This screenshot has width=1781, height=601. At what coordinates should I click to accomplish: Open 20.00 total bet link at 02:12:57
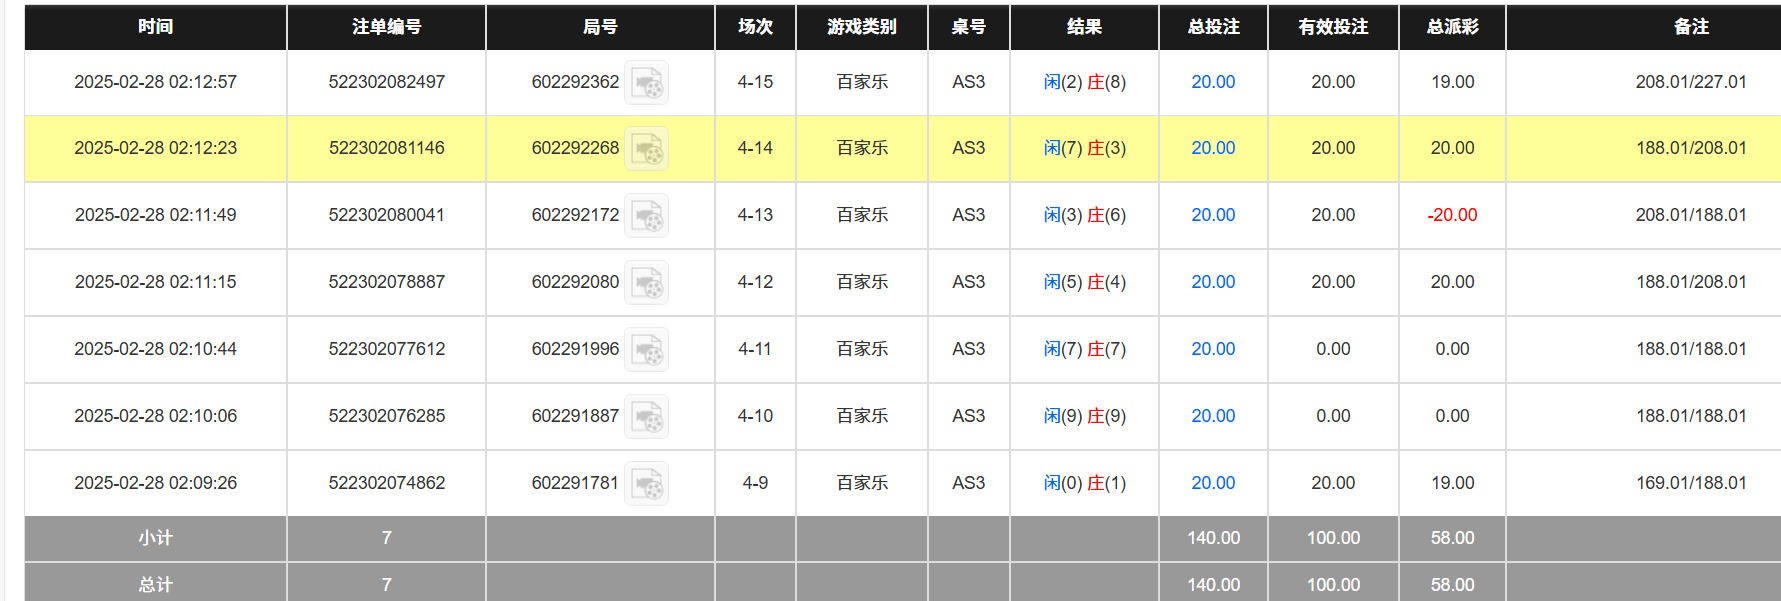(1212, 82)
